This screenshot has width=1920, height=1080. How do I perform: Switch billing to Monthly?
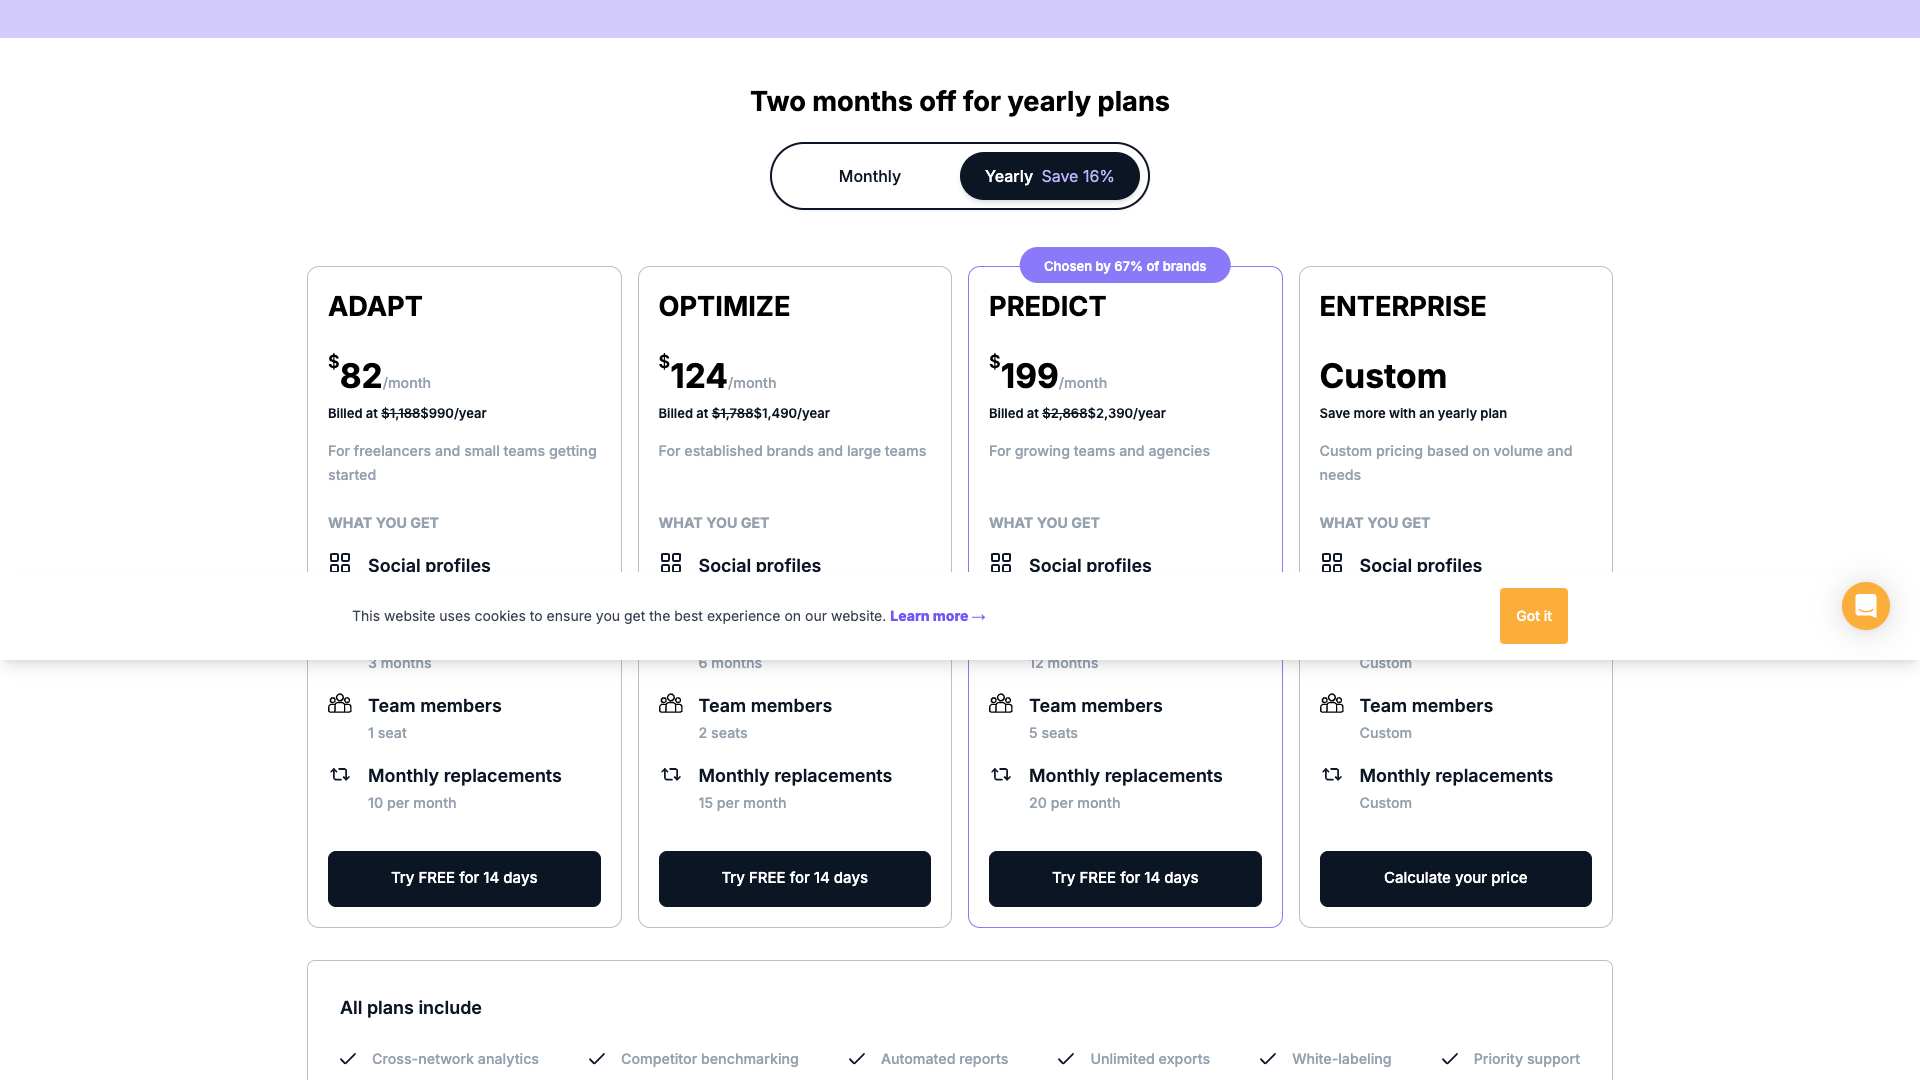[869, 176]
